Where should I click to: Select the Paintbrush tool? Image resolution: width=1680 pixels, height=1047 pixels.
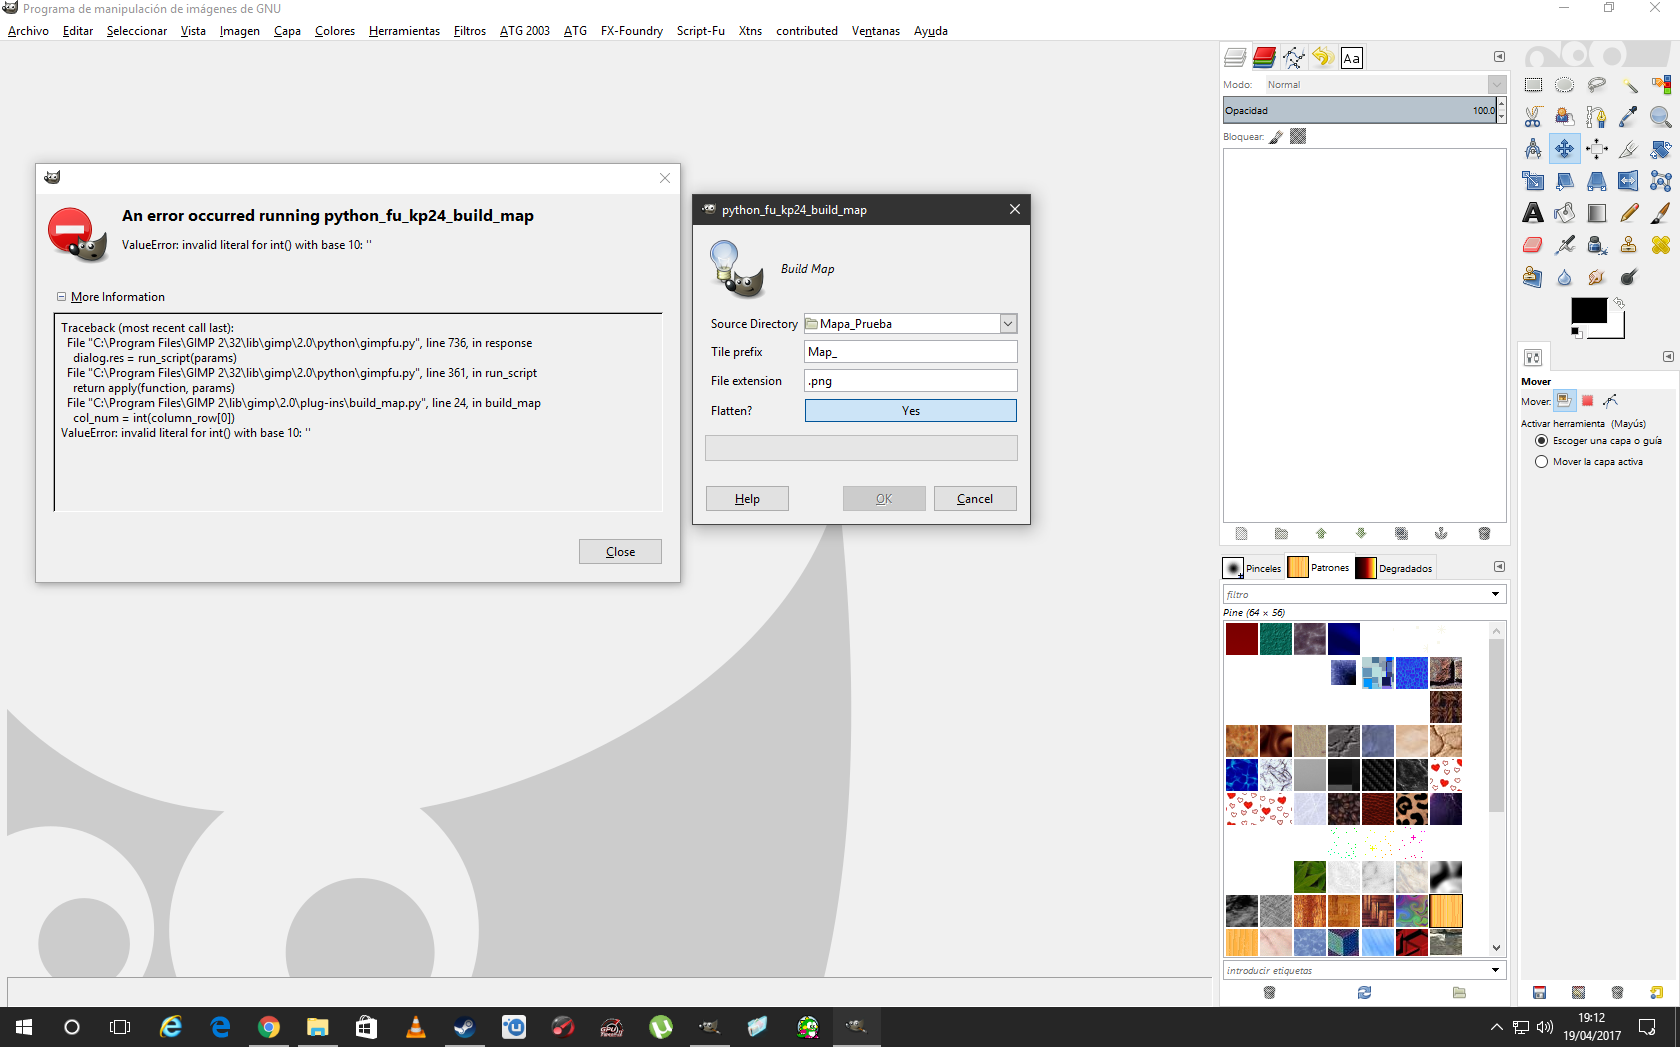1661,213
